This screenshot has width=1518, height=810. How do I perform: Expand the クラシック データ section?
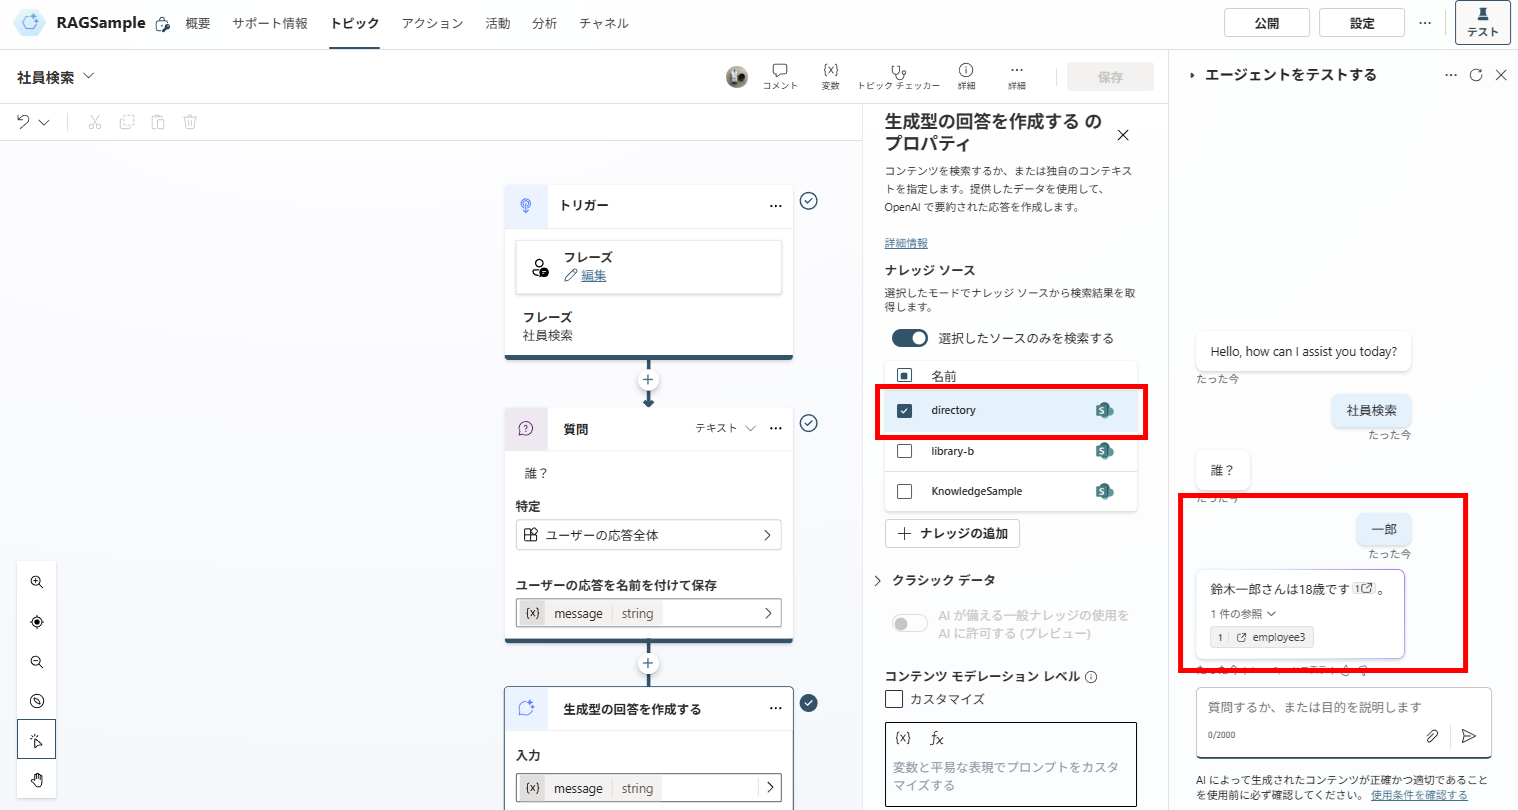tap(877, 579)
